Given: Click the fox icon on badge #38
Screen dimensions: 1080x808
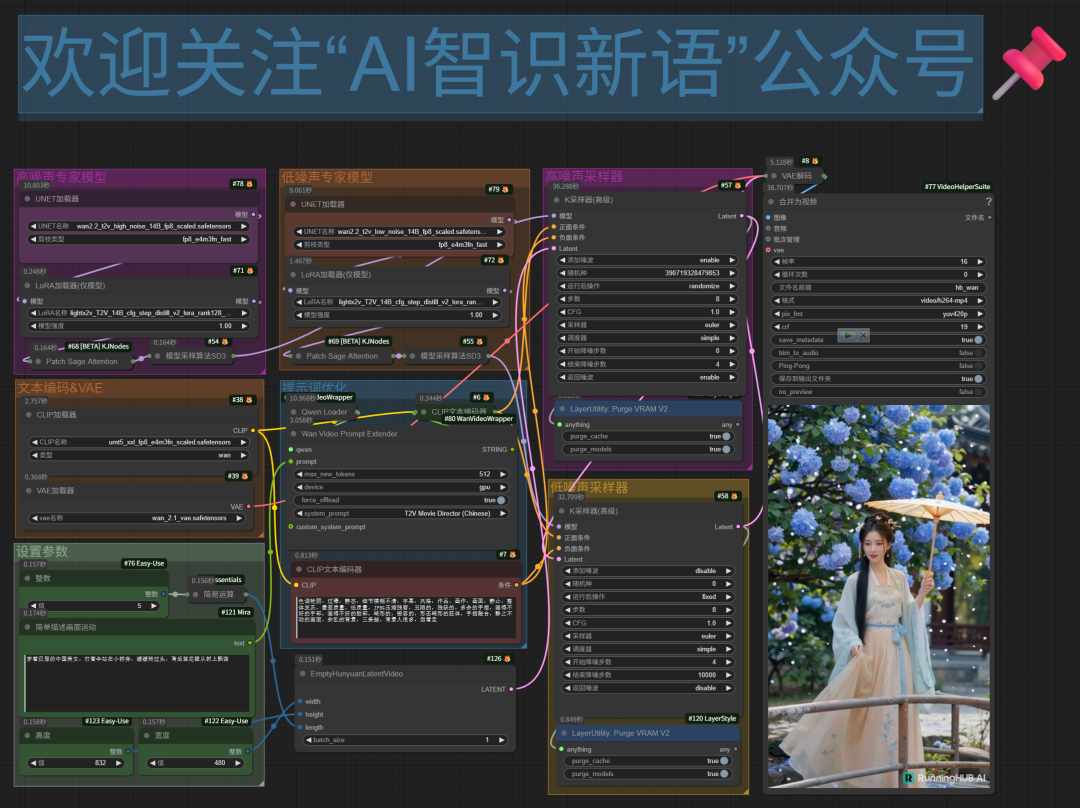Looking at the screenshot, I should click(x=249, y=400).
